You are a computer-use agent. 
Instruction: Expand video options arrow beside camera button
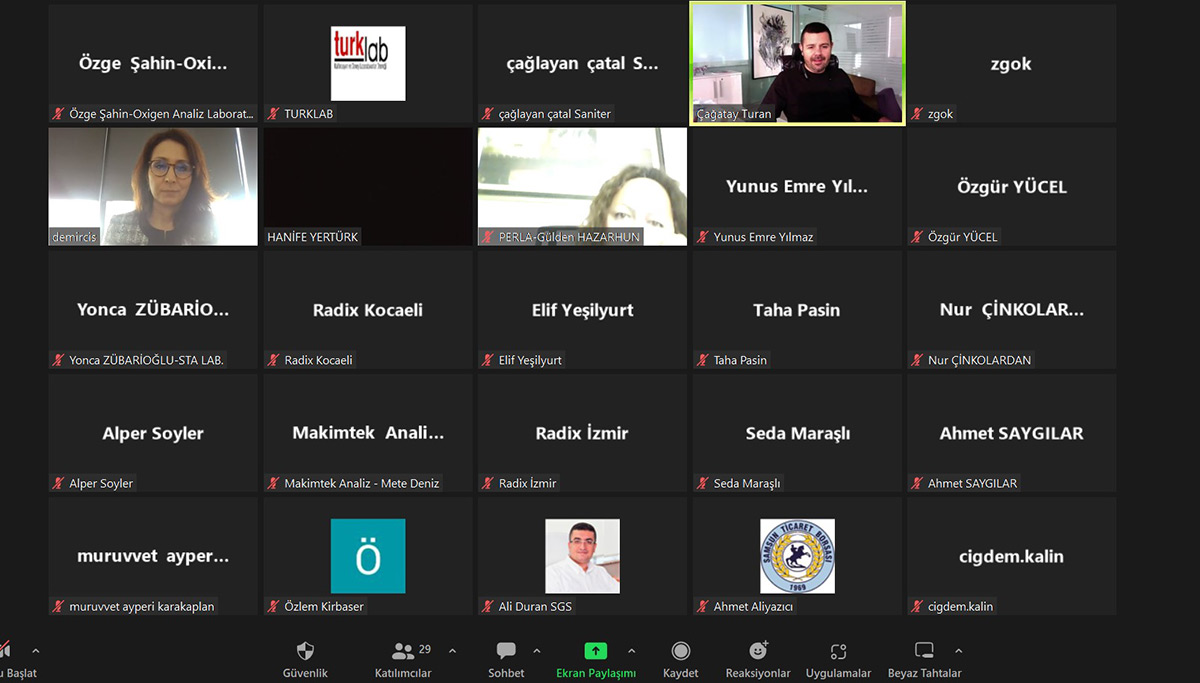click(x=36, y=651)
